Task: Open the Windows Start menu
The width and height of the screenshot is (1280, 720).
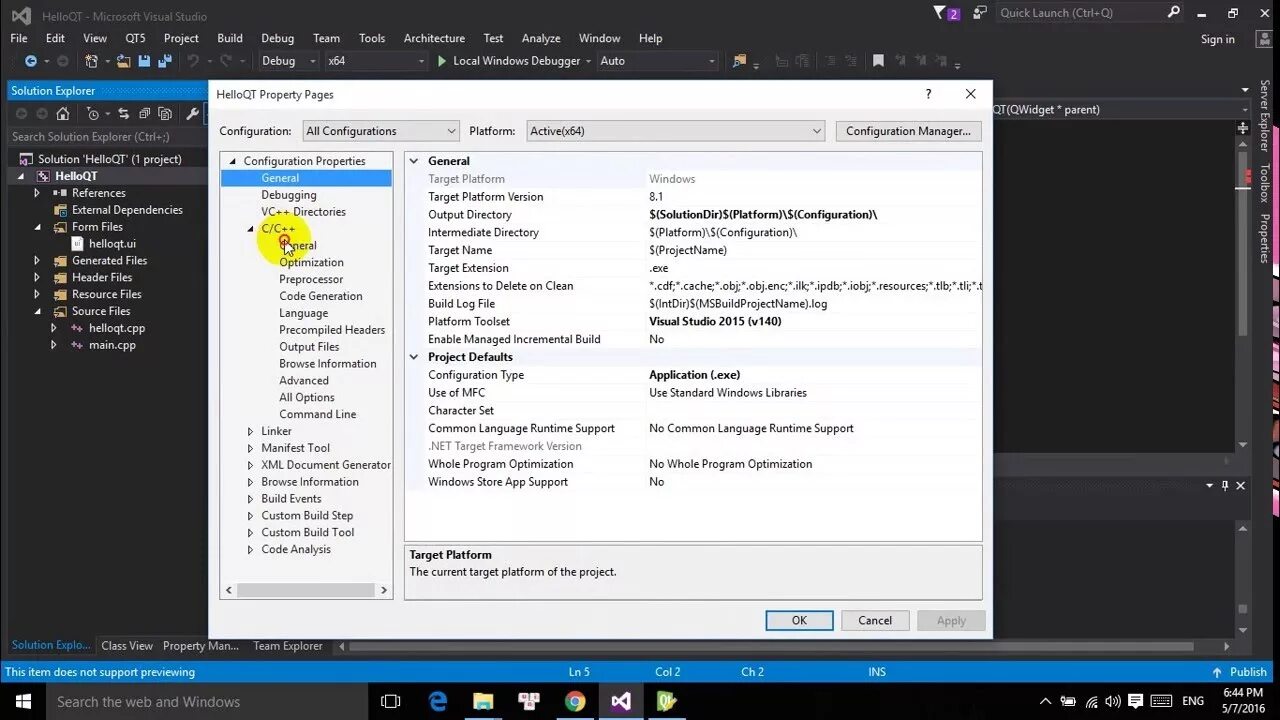Action: point(23,701)
